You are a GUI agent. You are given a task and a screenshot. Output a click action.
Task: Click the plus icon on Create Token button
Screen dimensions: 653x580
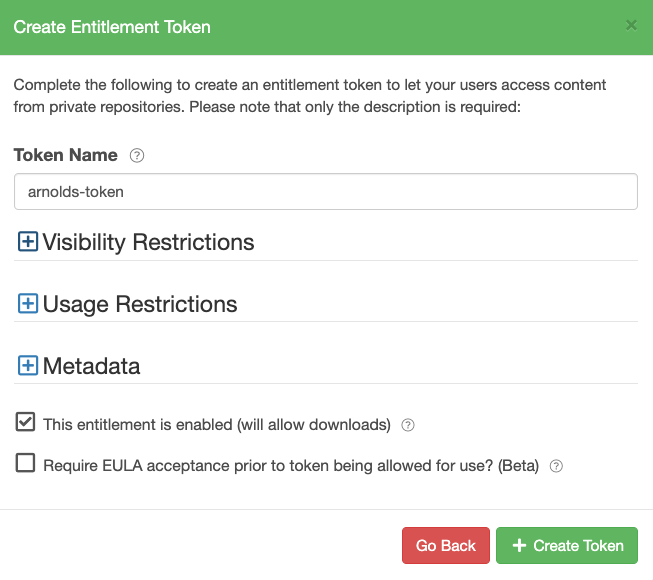(x=519, y=546)
